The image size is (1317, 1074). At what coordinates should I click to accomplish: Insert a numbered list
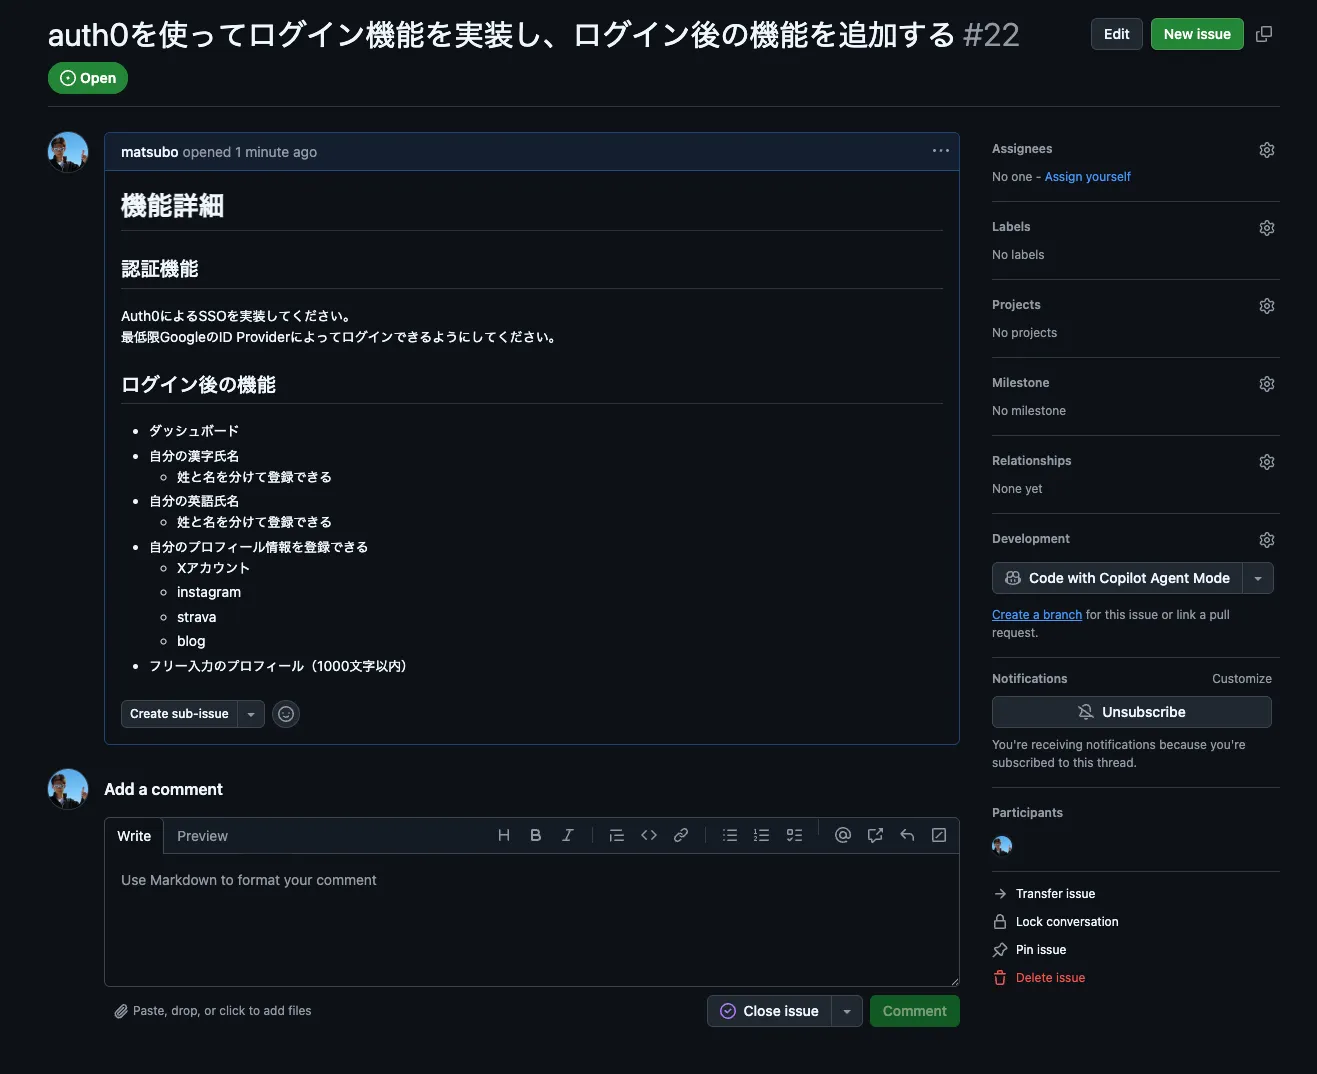coord(762,835)
